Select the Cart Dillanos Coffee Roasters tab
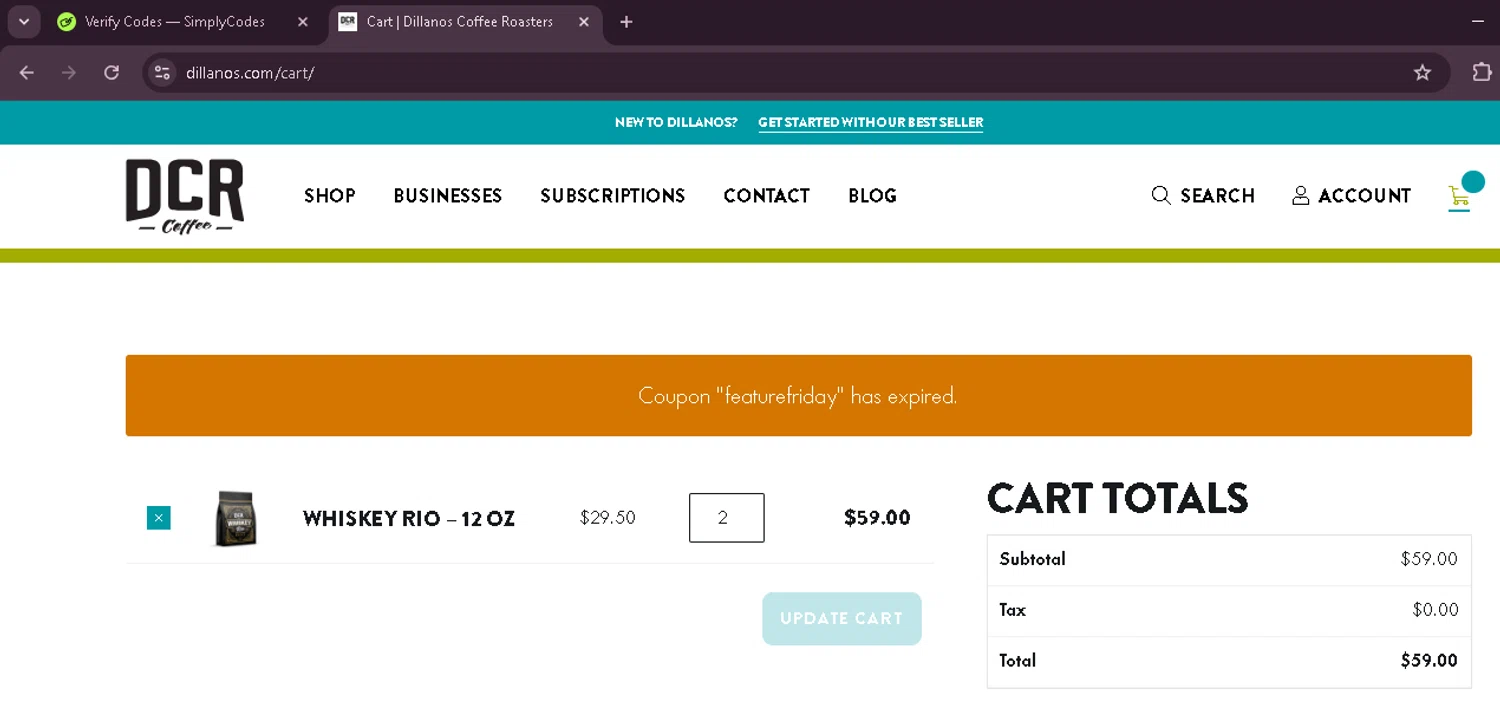The height and width of the screenshot is (717, 1500). pos(465,22)
